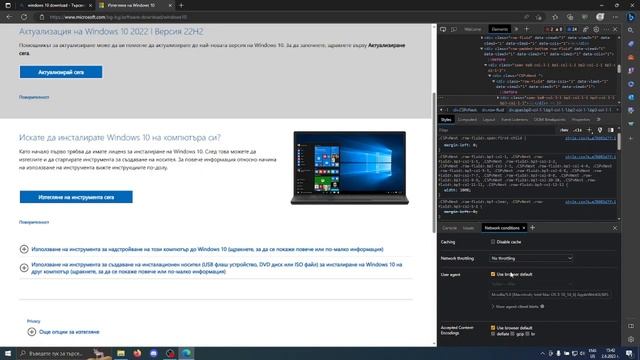
Task: Open the Edge sidebar Outlook icon
Action: 631,97
